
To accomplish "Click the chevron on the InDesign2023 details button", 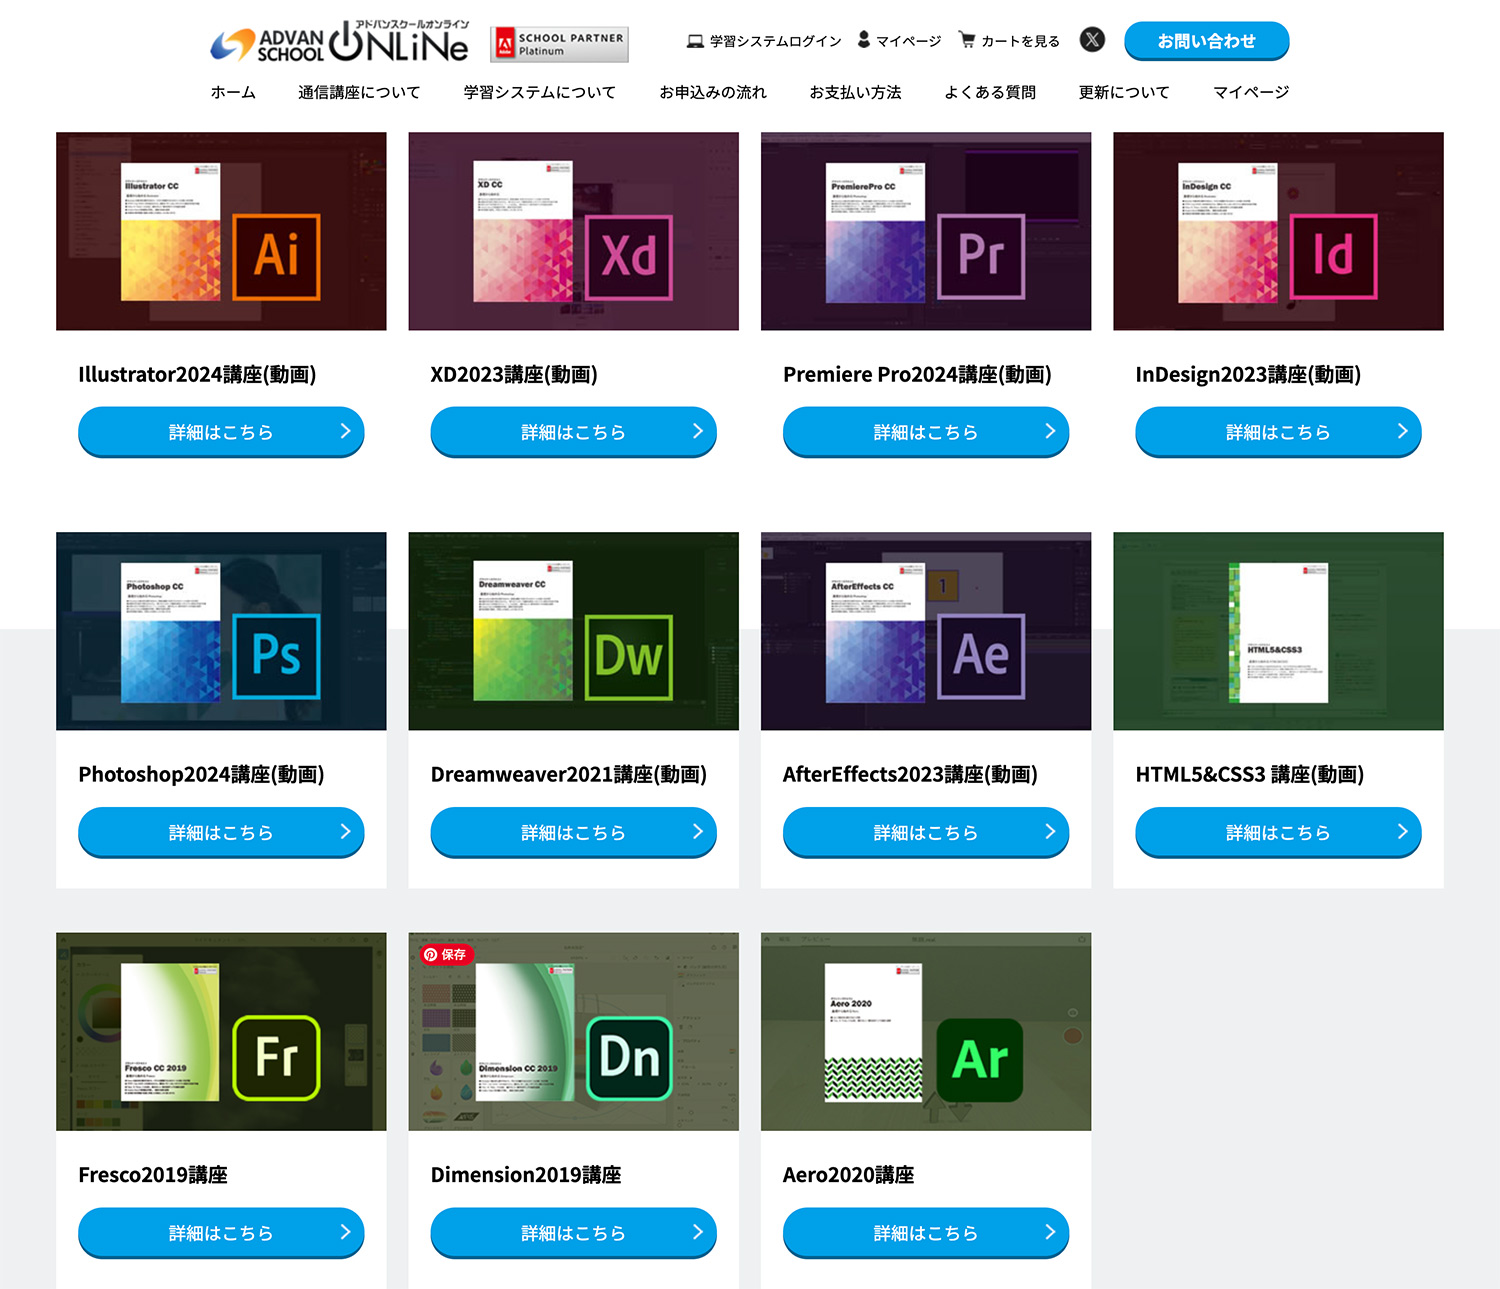I will coord(1402,431).
